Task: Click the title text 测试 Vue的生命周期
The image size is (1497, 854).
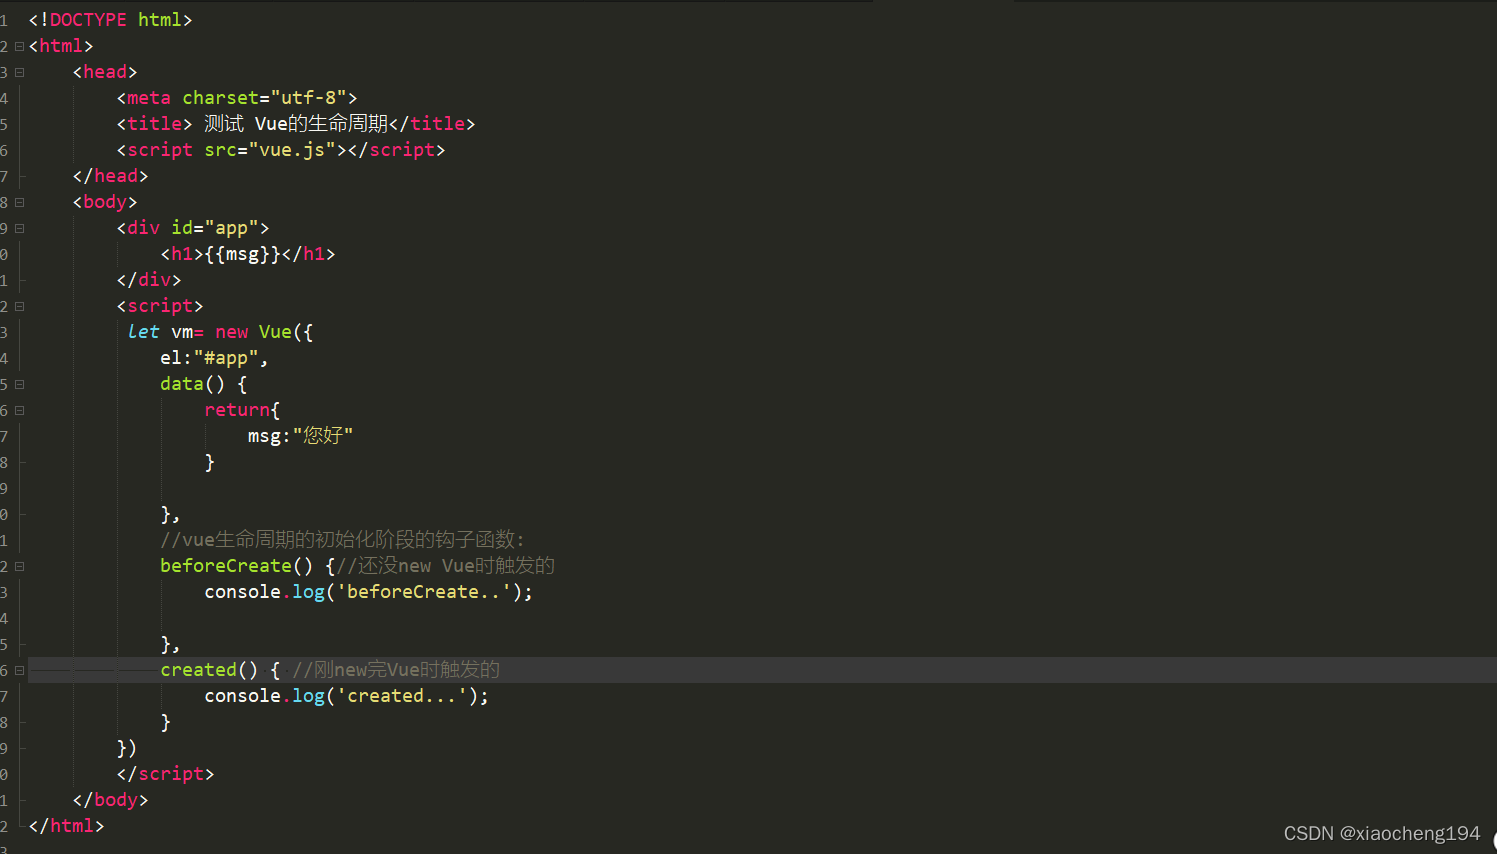Action: (296, 124)
